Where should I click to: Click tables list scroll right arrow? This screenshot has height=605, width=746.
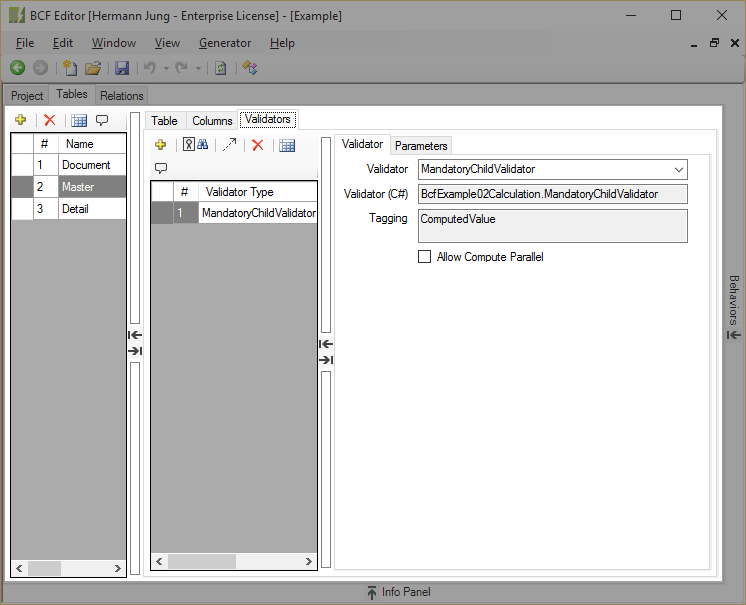click(118, 568)
